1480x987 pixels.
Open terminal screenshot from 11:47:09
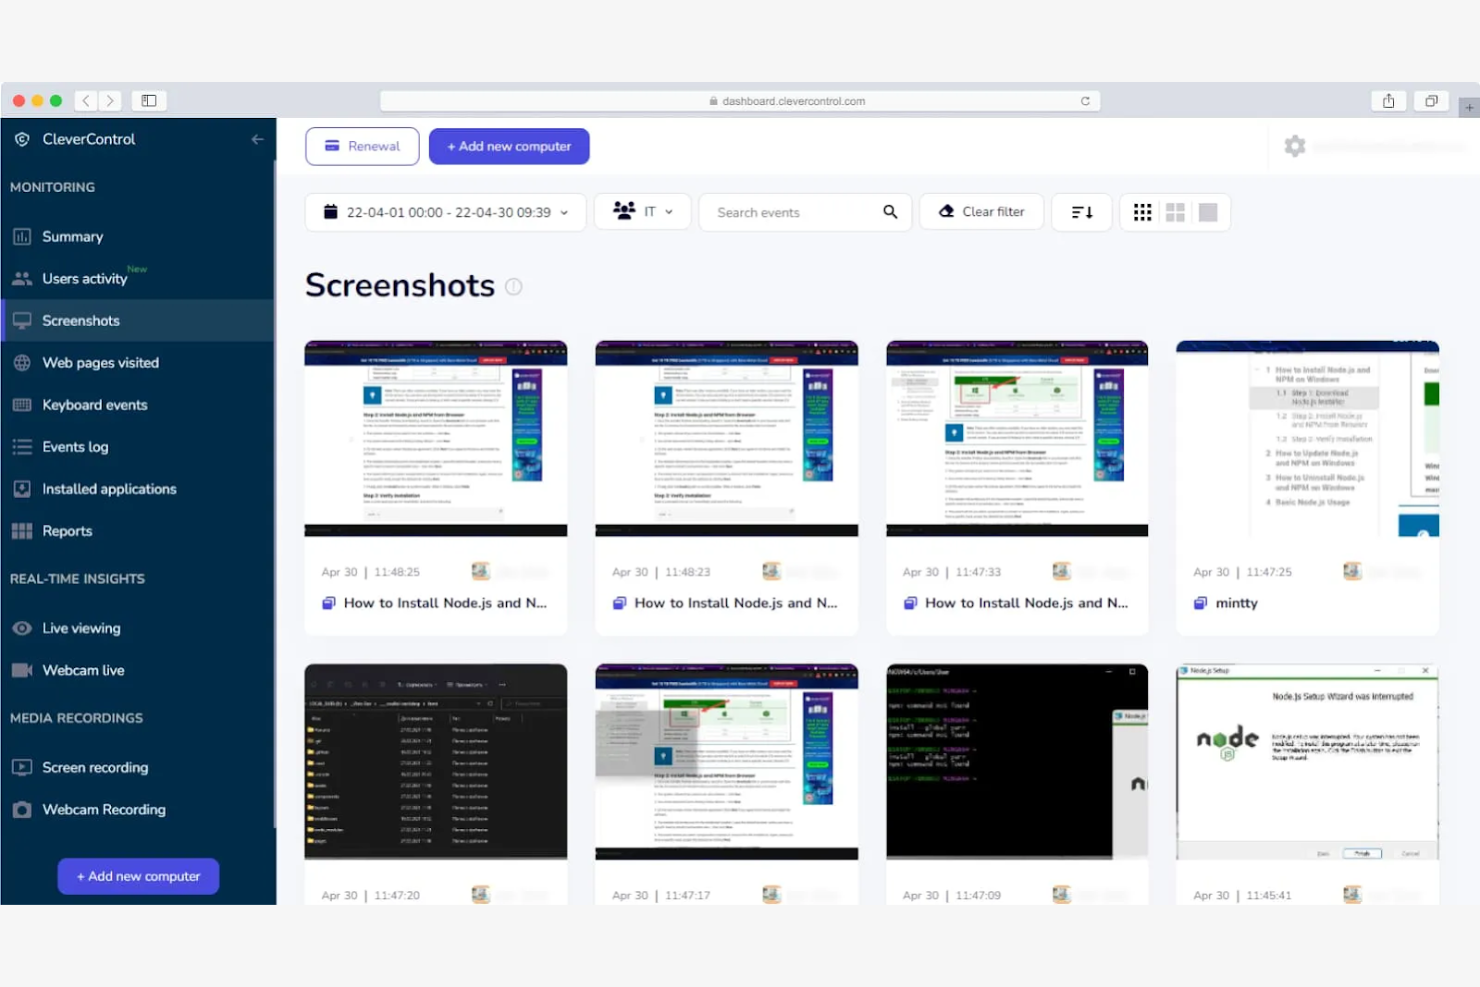pos(1017,762)
